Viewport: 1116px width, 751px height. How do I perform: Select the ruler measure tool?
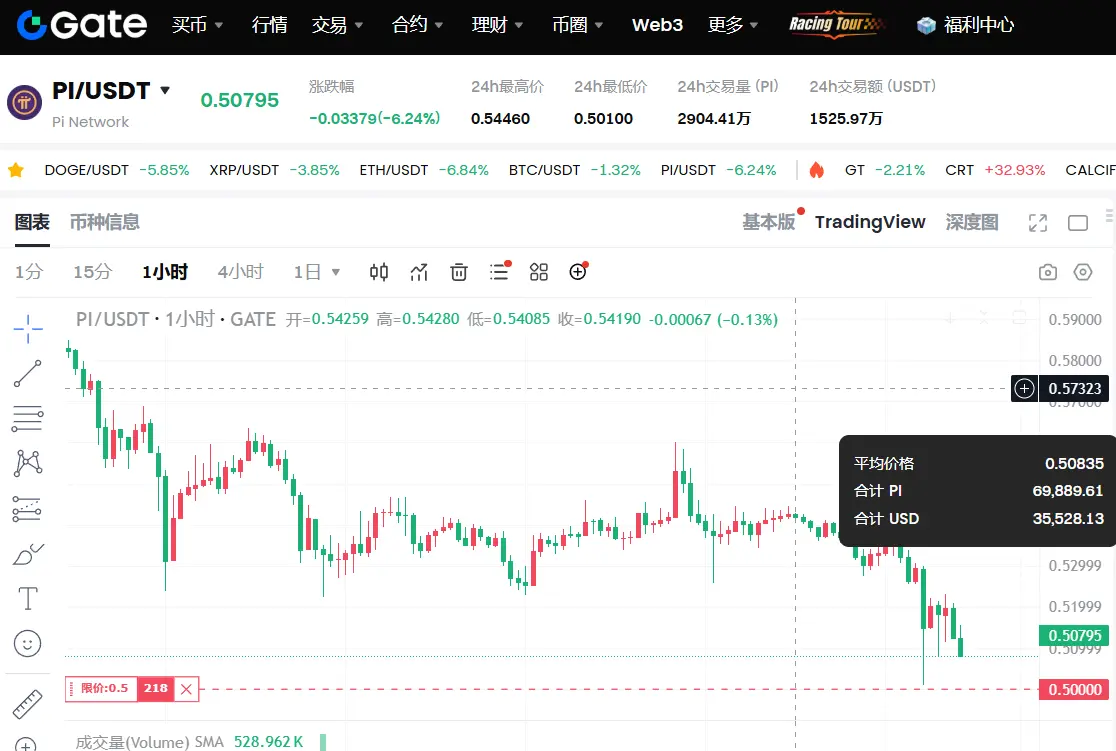coord(28,704)
